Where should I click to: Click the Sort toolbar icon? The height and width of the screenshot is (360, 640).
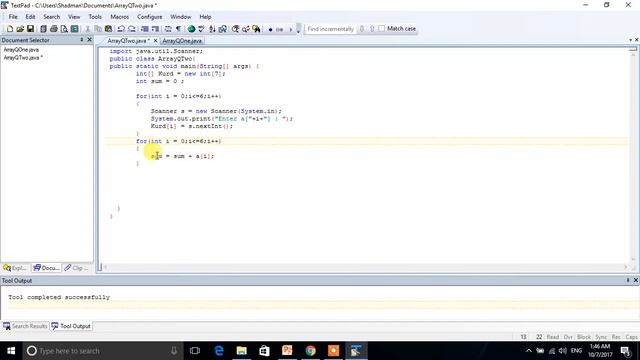(x=212, y=29)
